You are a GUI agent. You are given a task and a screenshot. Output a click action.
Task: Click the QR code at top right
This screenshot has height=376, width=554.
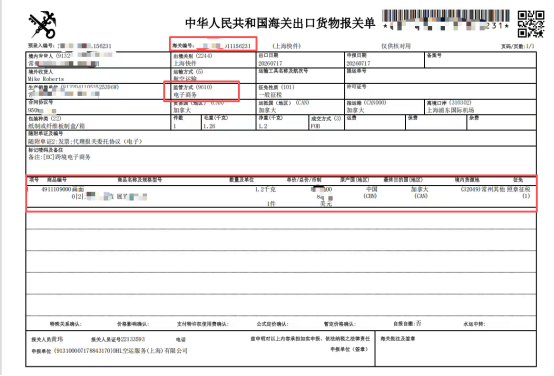coord(531,24)
